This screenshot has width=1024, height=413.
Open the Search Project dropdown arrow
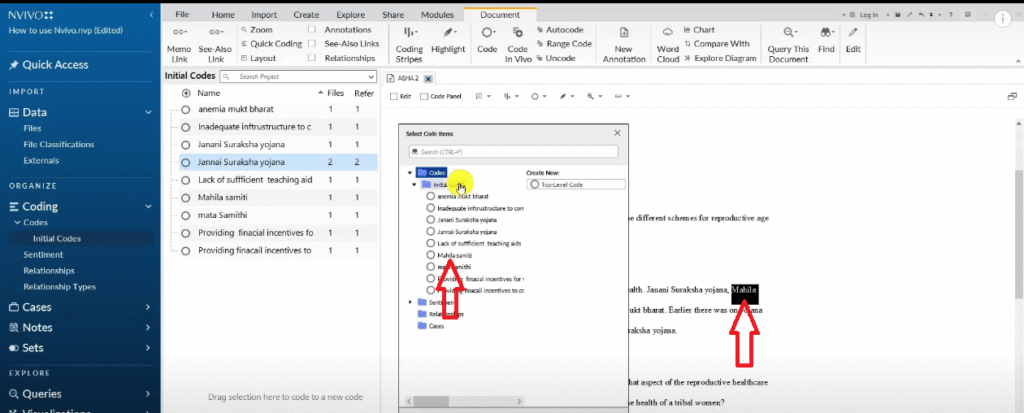[371, 77]
